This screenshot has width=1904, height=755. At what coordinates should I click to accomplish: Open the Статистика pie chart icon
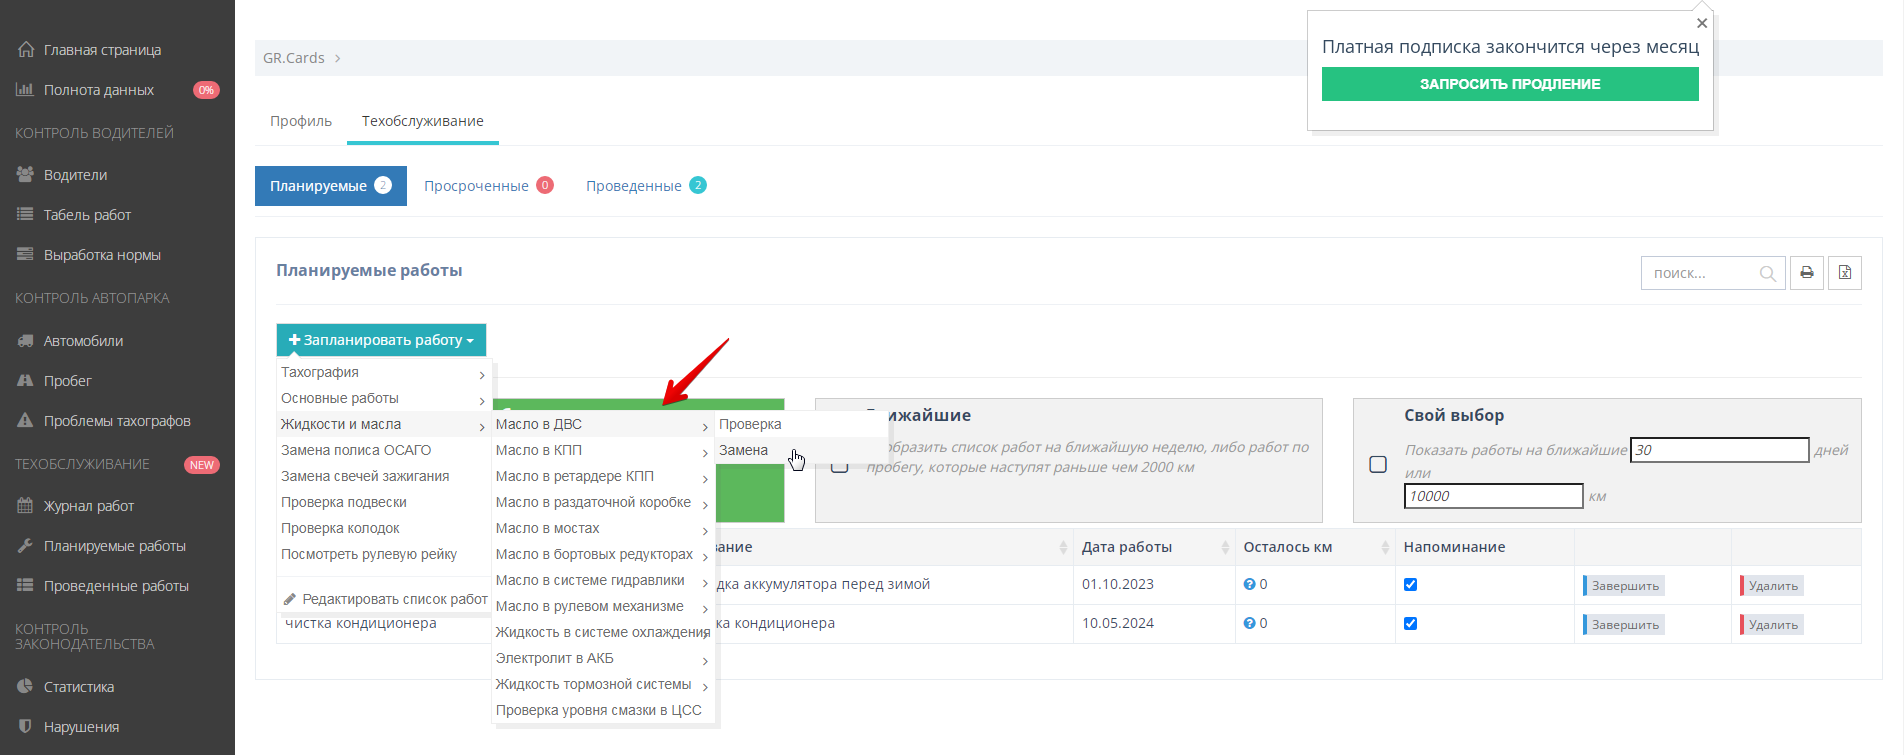[25, 686]
